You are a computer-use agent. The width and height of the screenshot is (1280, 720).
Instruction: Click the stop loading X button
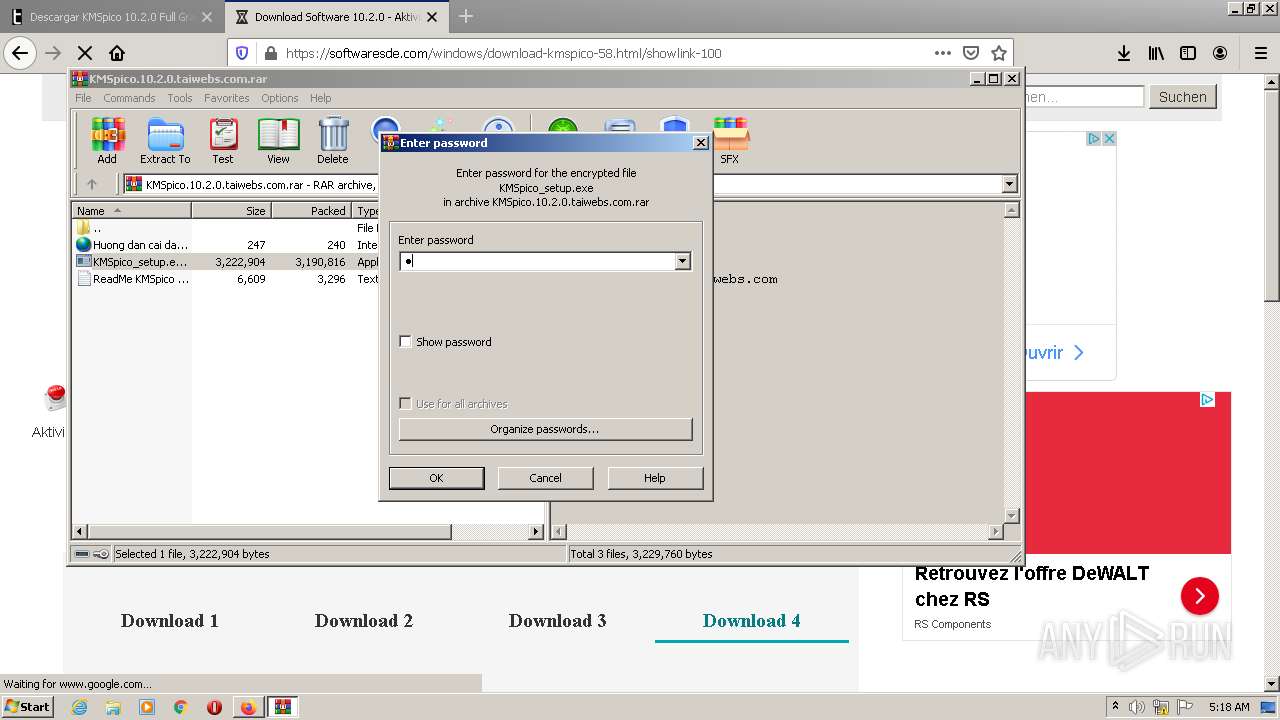click(x=85, y=53)
